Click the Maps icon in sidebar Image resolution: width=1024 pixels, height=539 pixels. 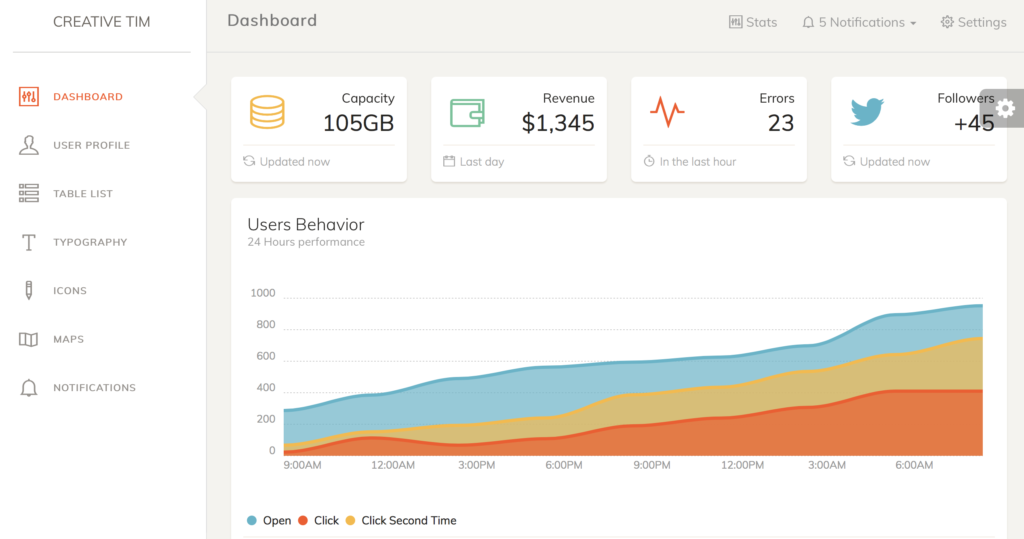(29, 339)
